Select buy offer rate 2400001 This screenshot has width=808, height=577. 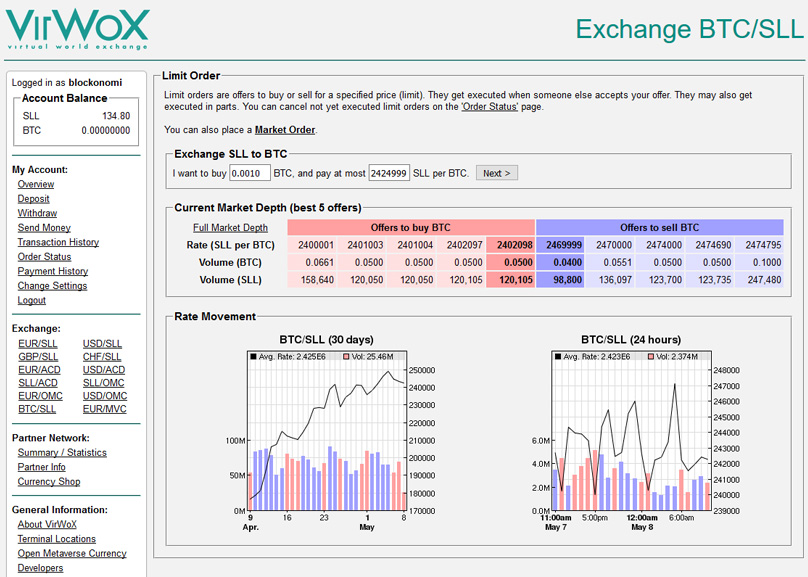pyautogui.click(x=312, y=245)
